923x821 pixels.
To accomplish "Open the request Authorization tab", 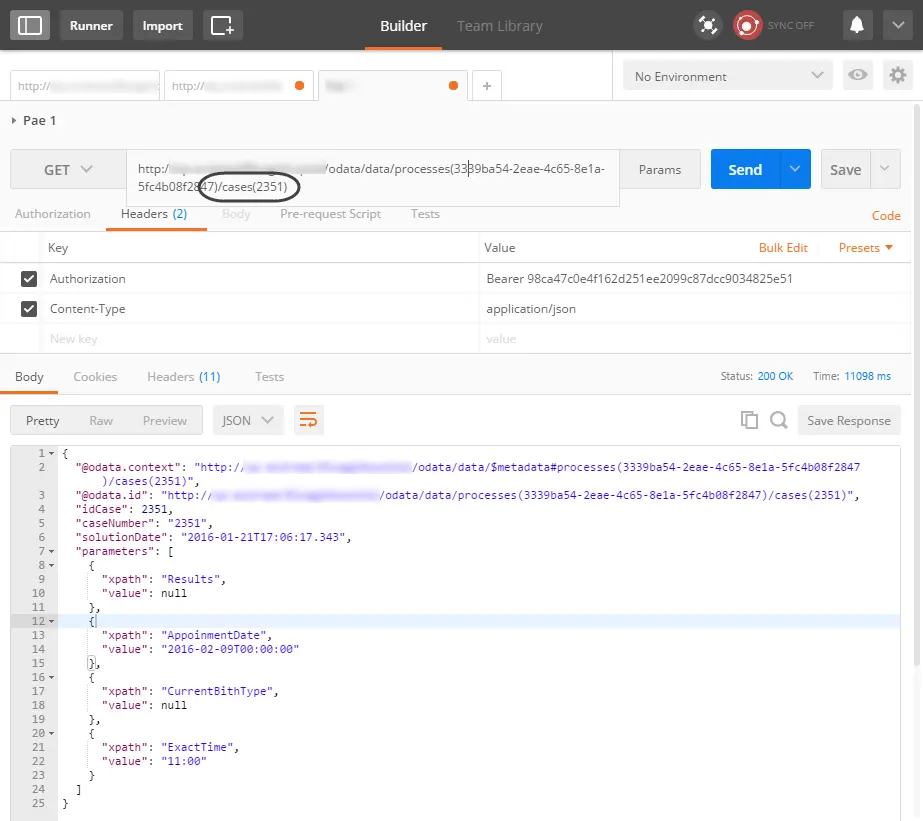I will click(53, 214).
